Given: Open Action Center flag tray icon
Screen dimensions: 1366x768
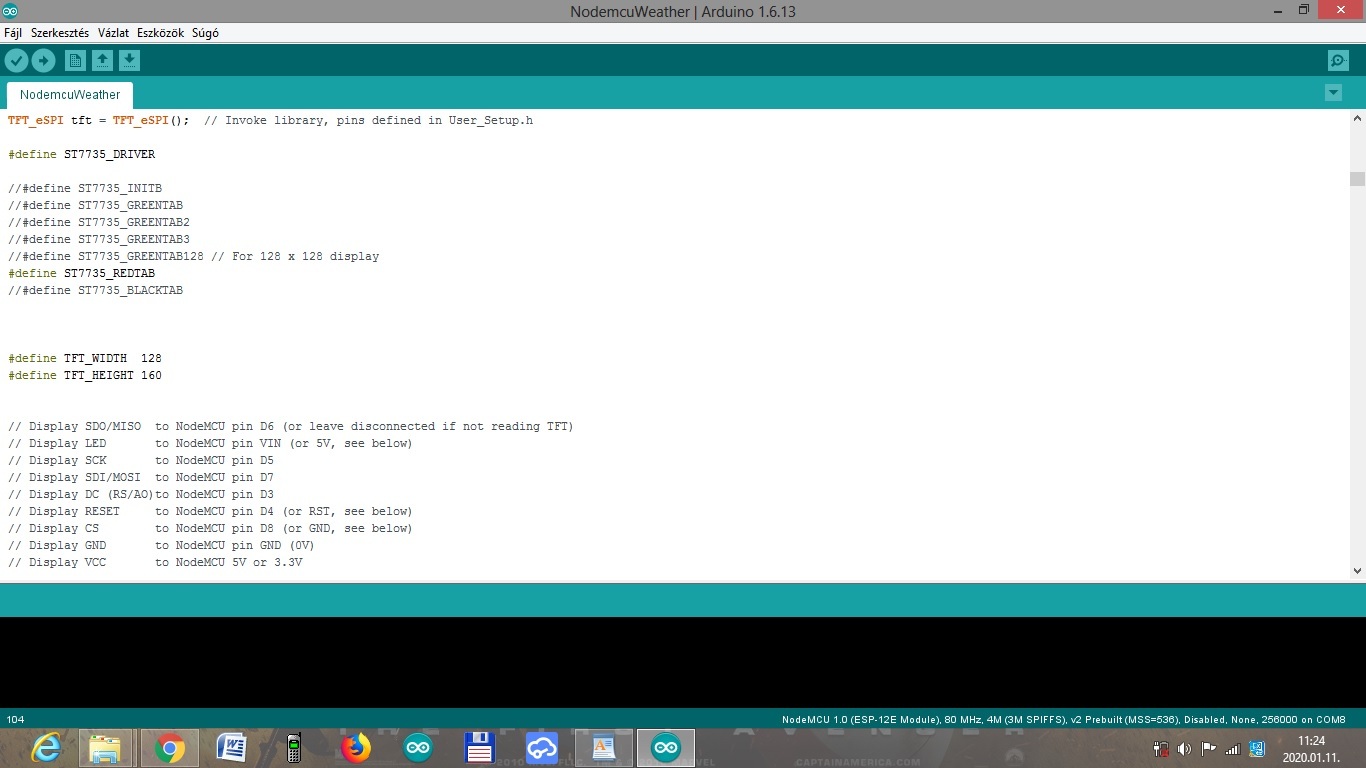Looking at the screenshot, I should coord(1209,749).
